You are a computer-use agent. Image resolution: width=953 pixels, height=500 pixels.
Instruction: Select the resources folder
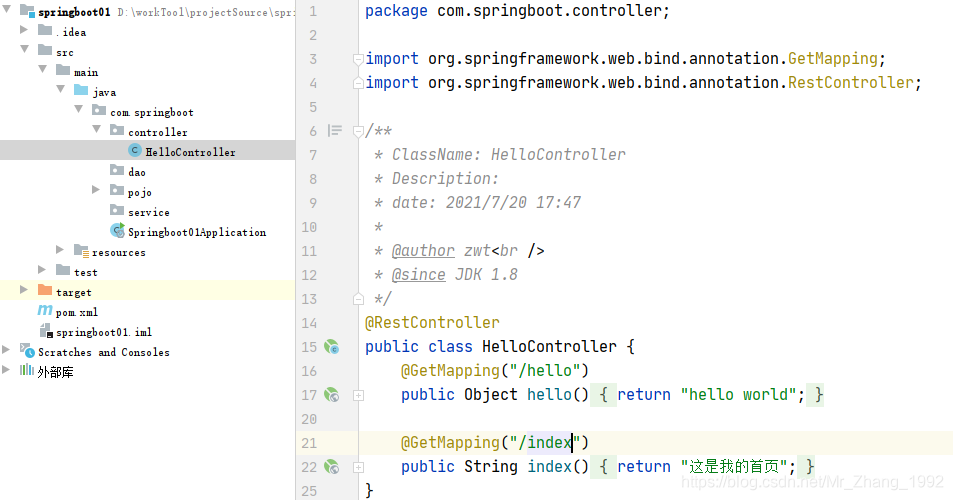point(119,252)
